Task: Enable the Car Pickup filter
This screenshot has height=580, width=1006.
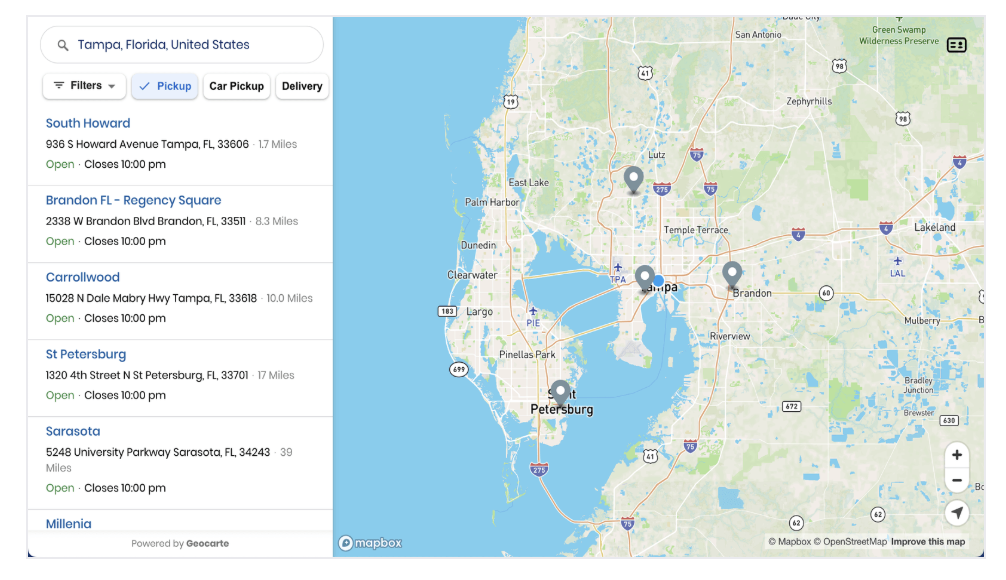Action: click(x=236, y=86)
